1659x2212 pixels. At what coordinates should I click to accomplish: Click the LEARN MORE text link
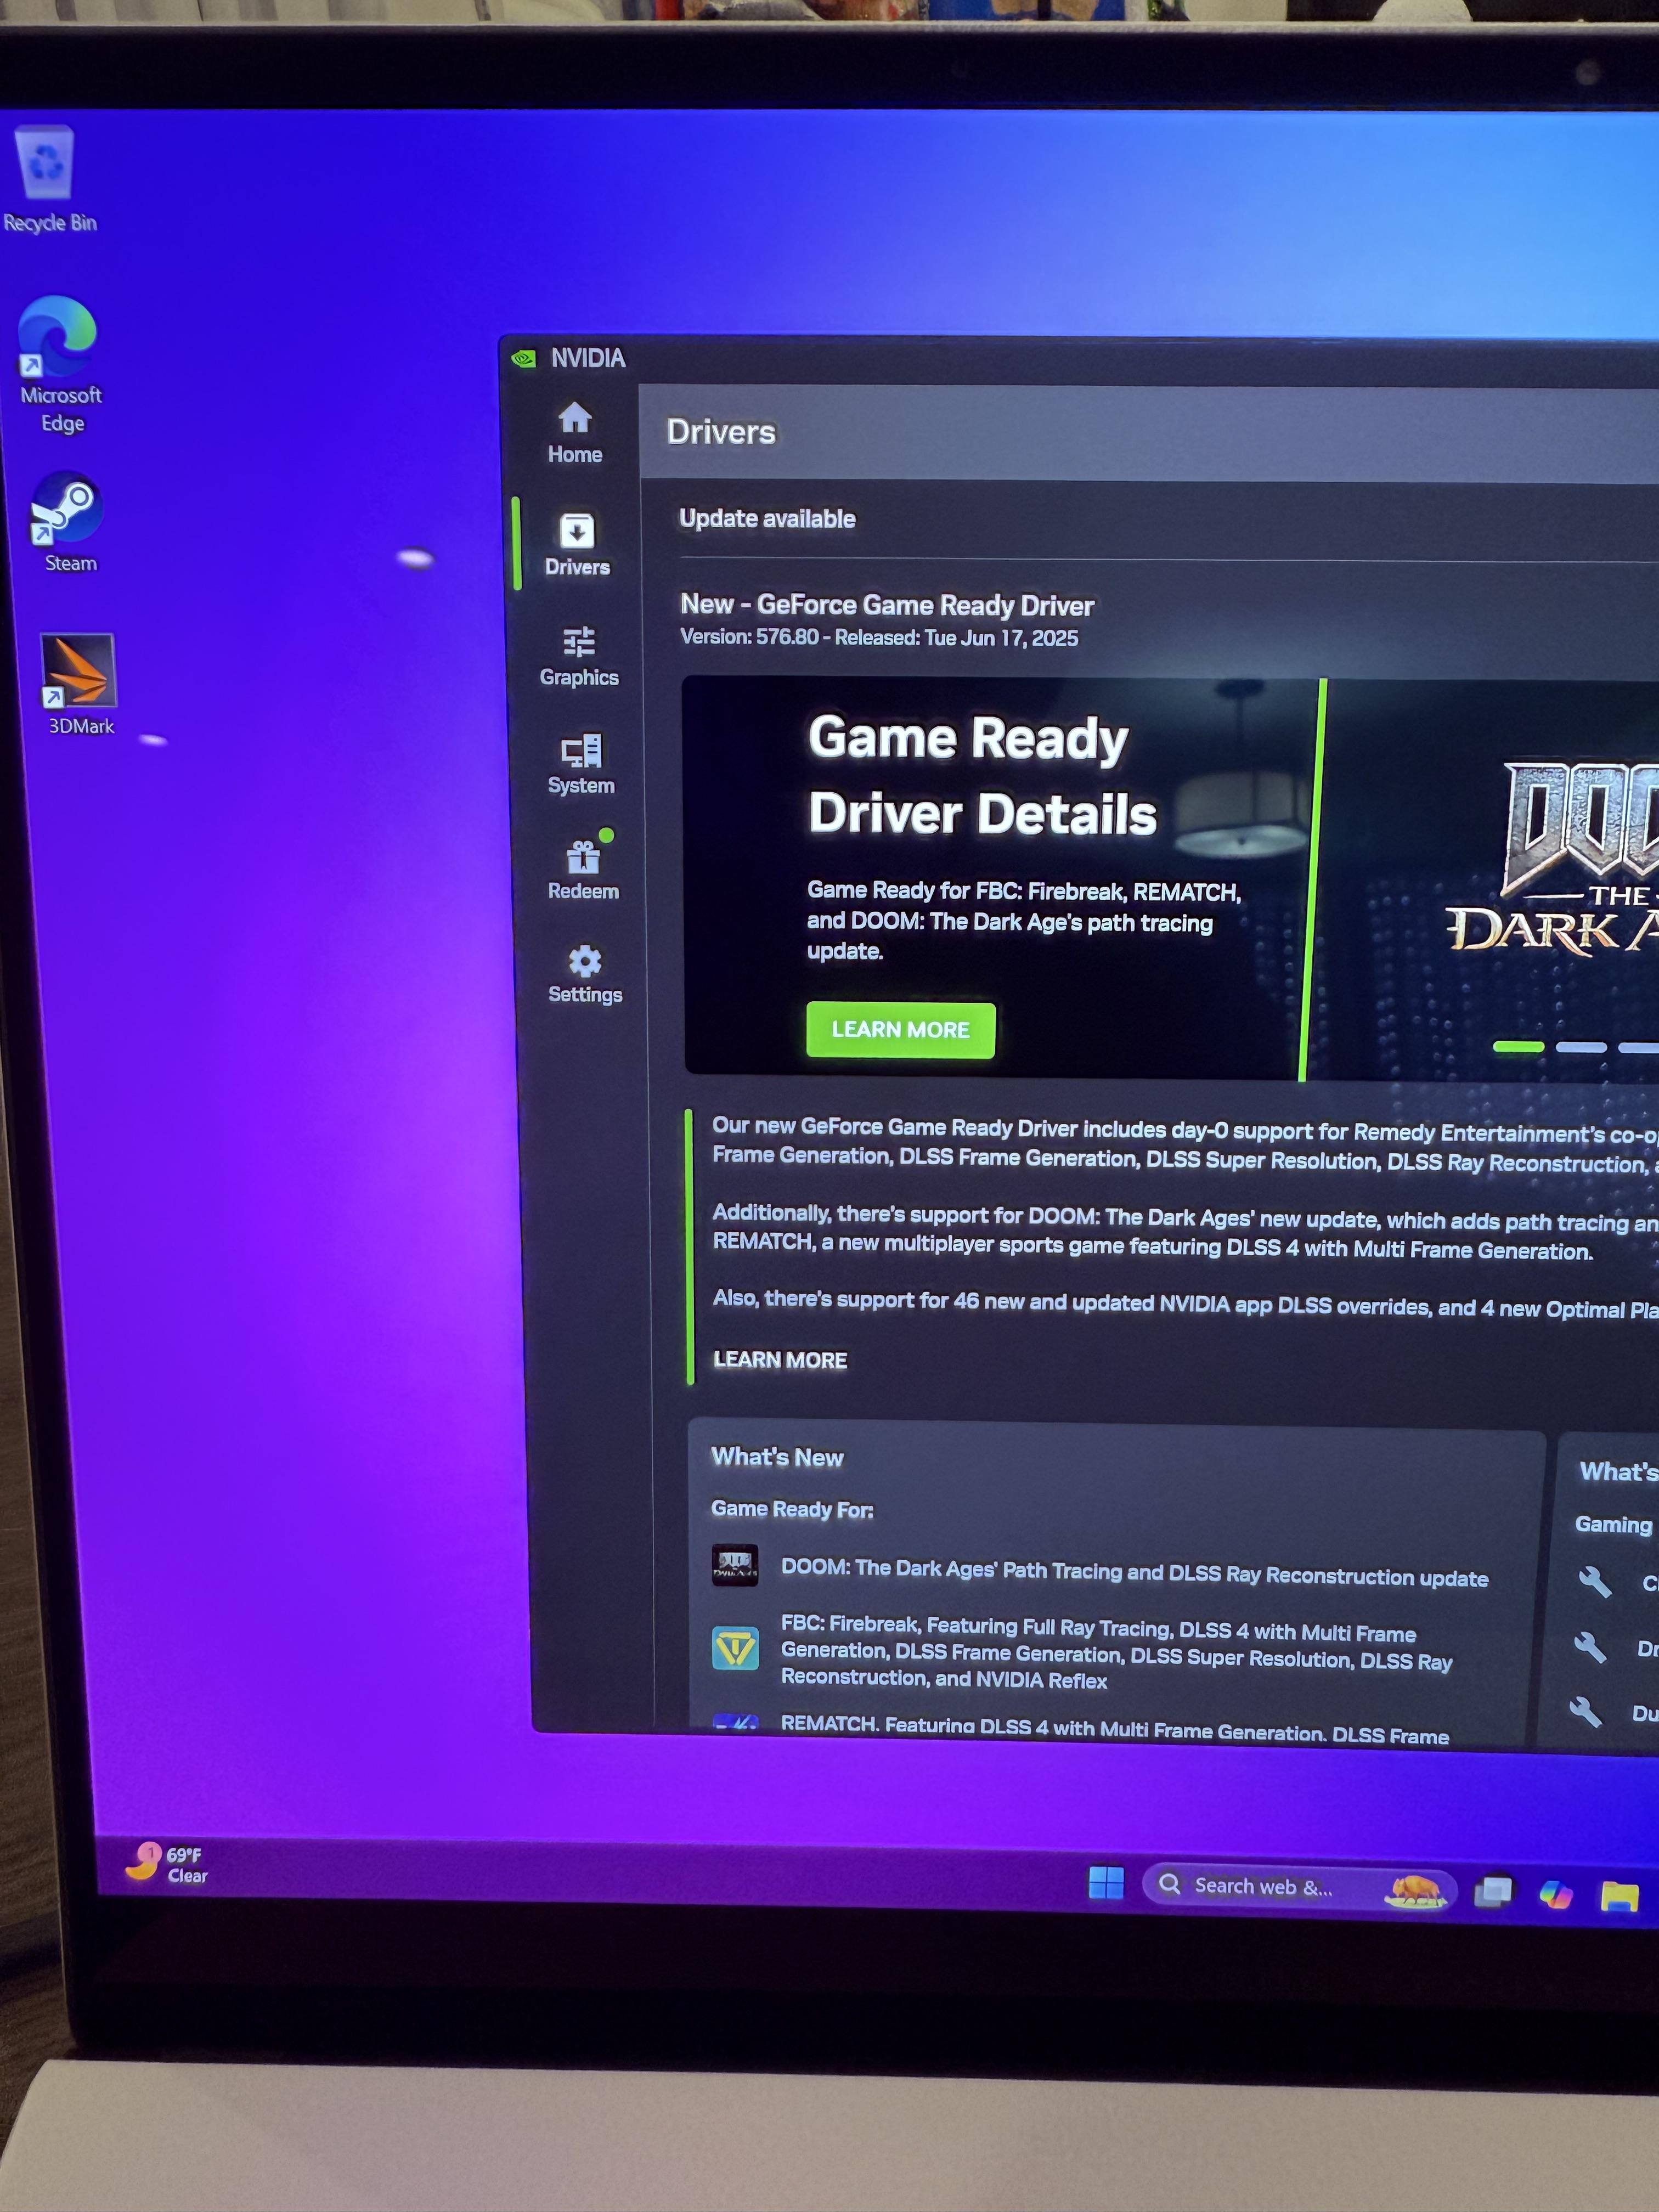point(780,1360)
